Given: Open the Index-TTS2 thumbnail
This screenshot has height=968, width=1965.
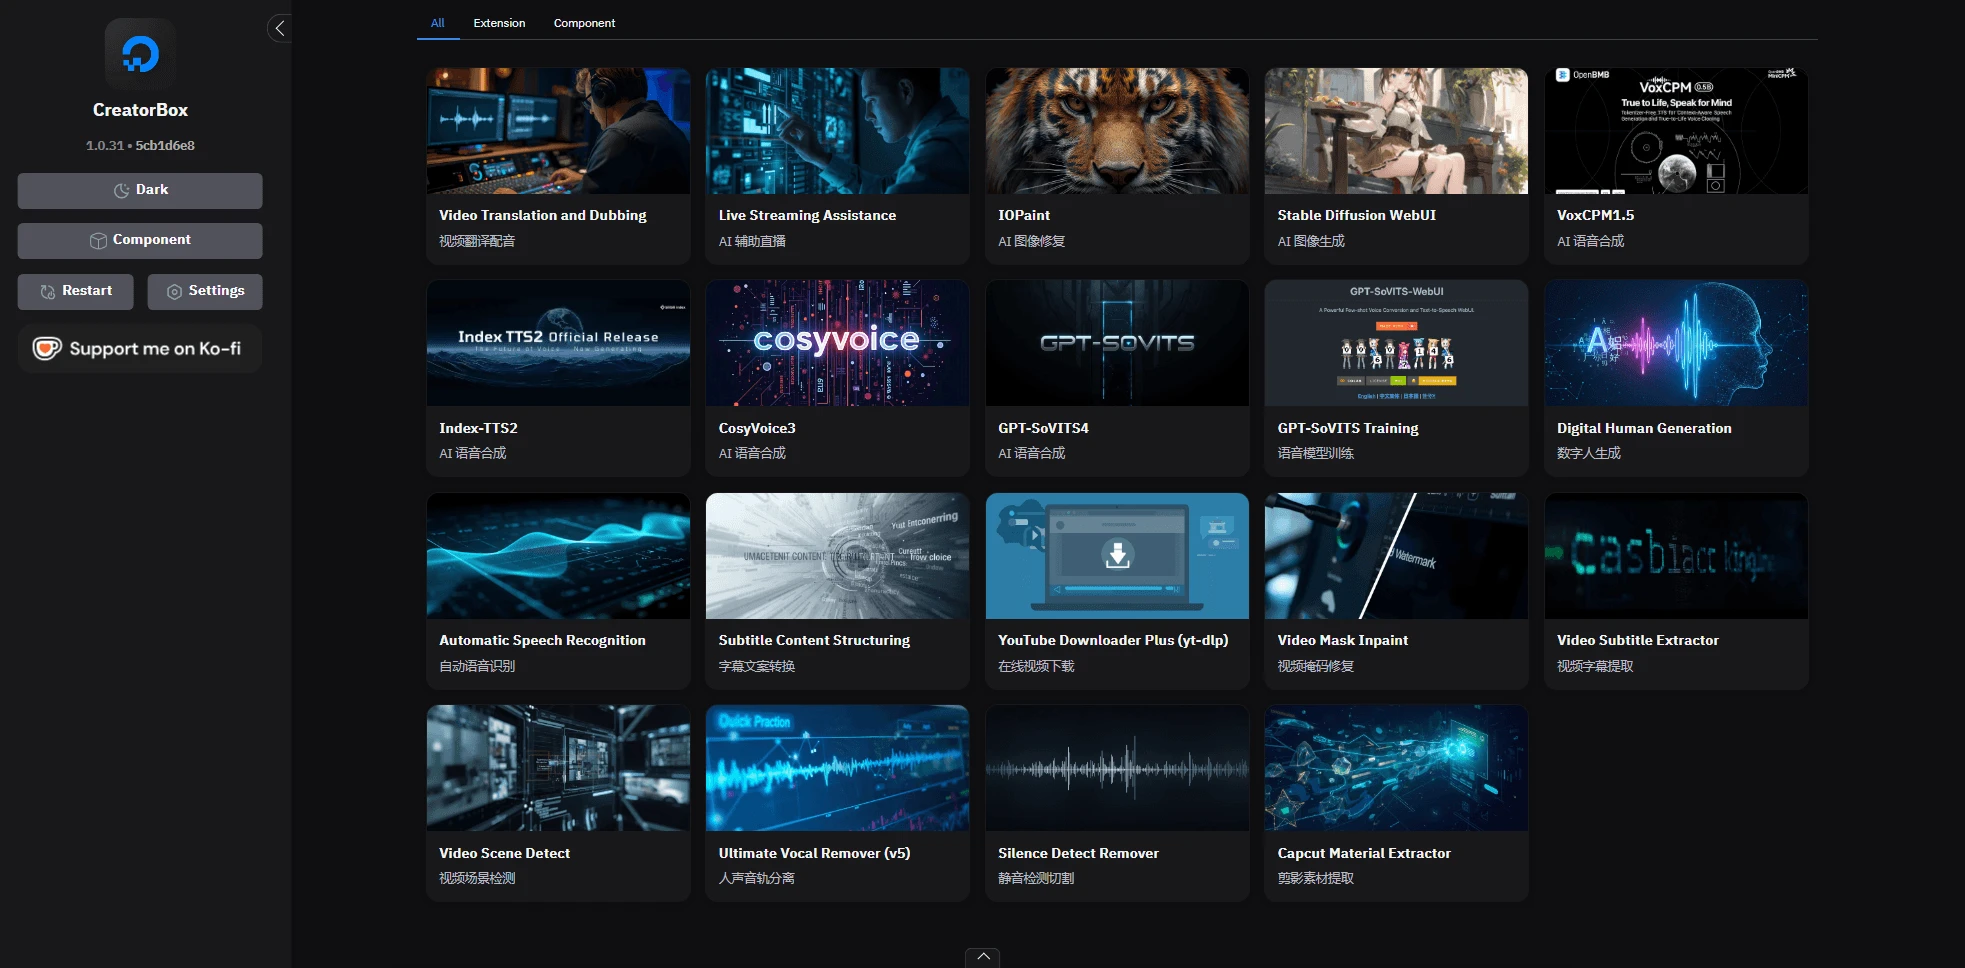Looking at the screenshot, I should tap(558, 343).
